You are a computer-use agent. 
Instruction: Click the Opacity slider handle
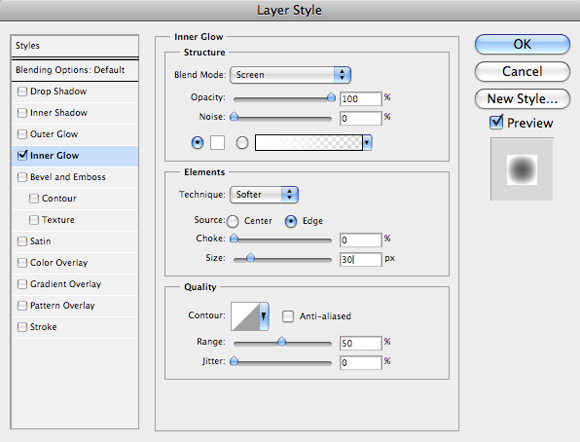[x=331, y=97]
